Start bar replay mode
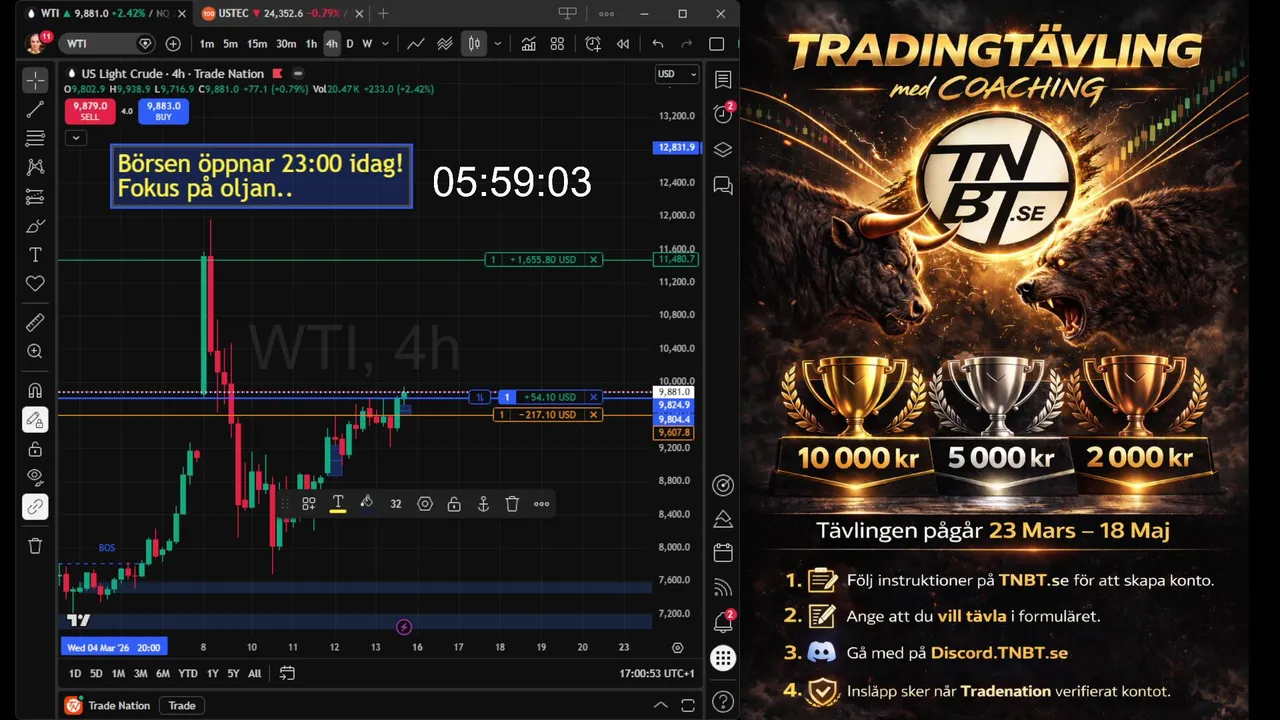This screenshot has width=1280, height=720. (x=623, y=44)
